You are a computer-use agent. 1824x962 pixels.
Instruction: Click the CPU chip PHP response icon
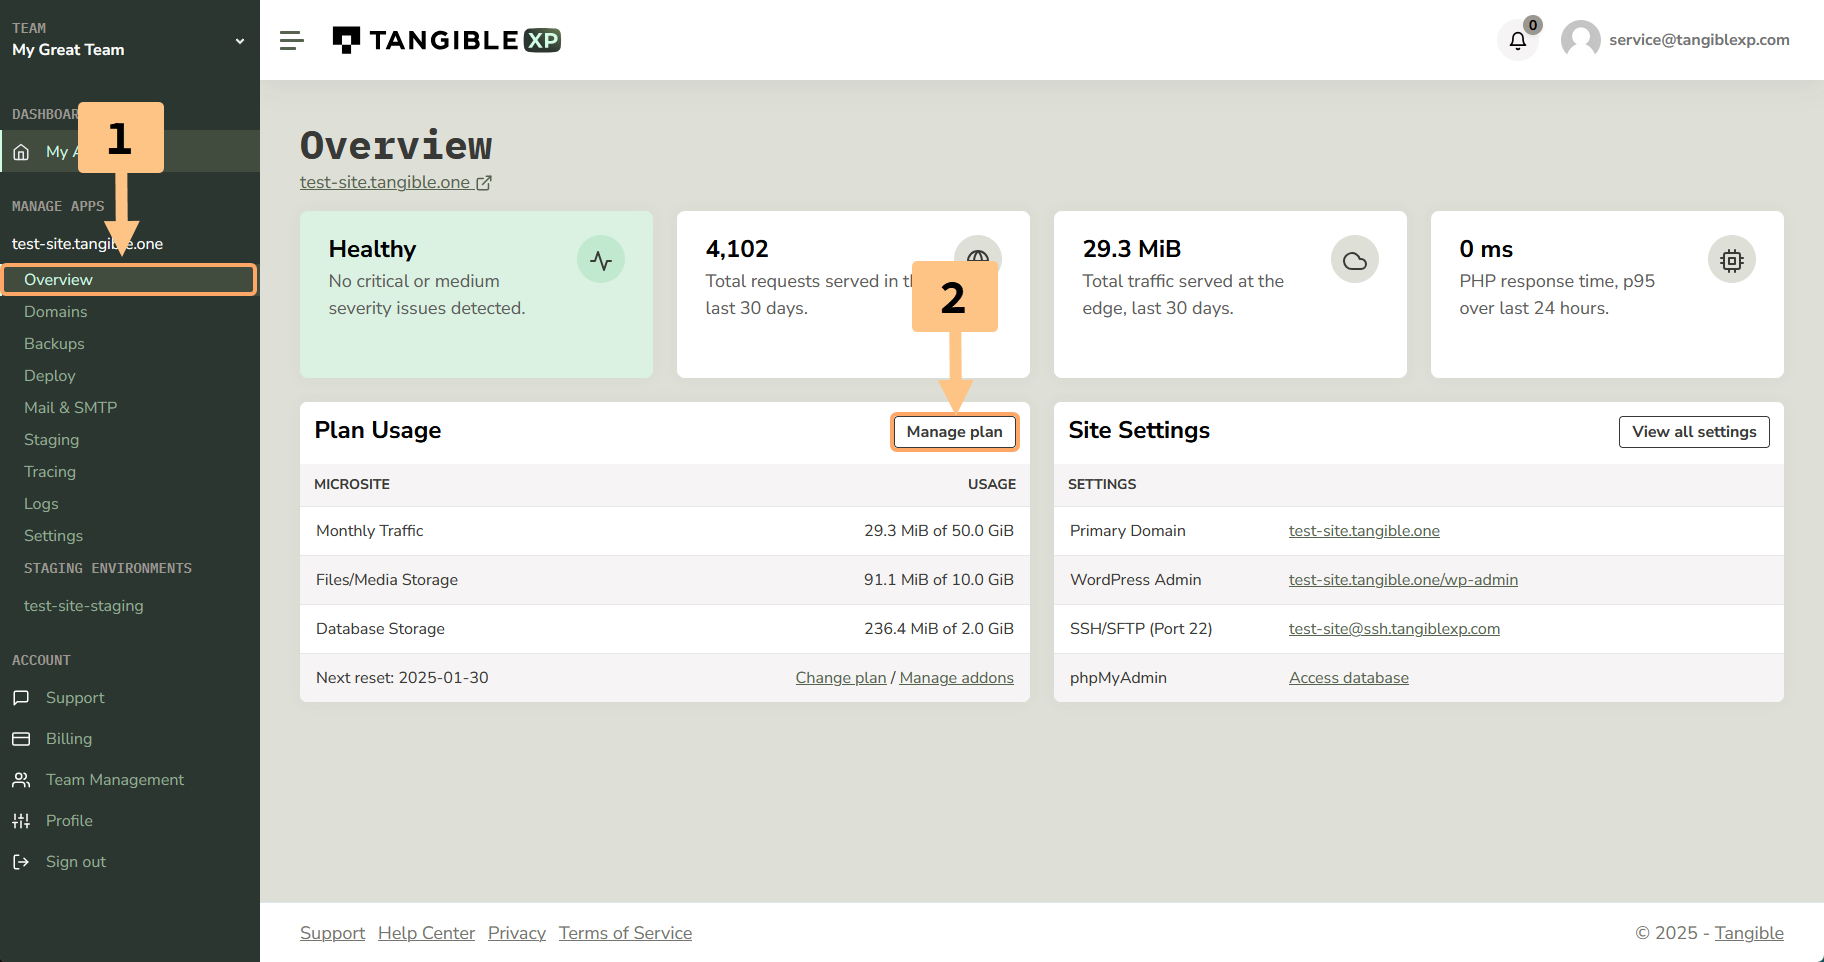coord(1731,260)
